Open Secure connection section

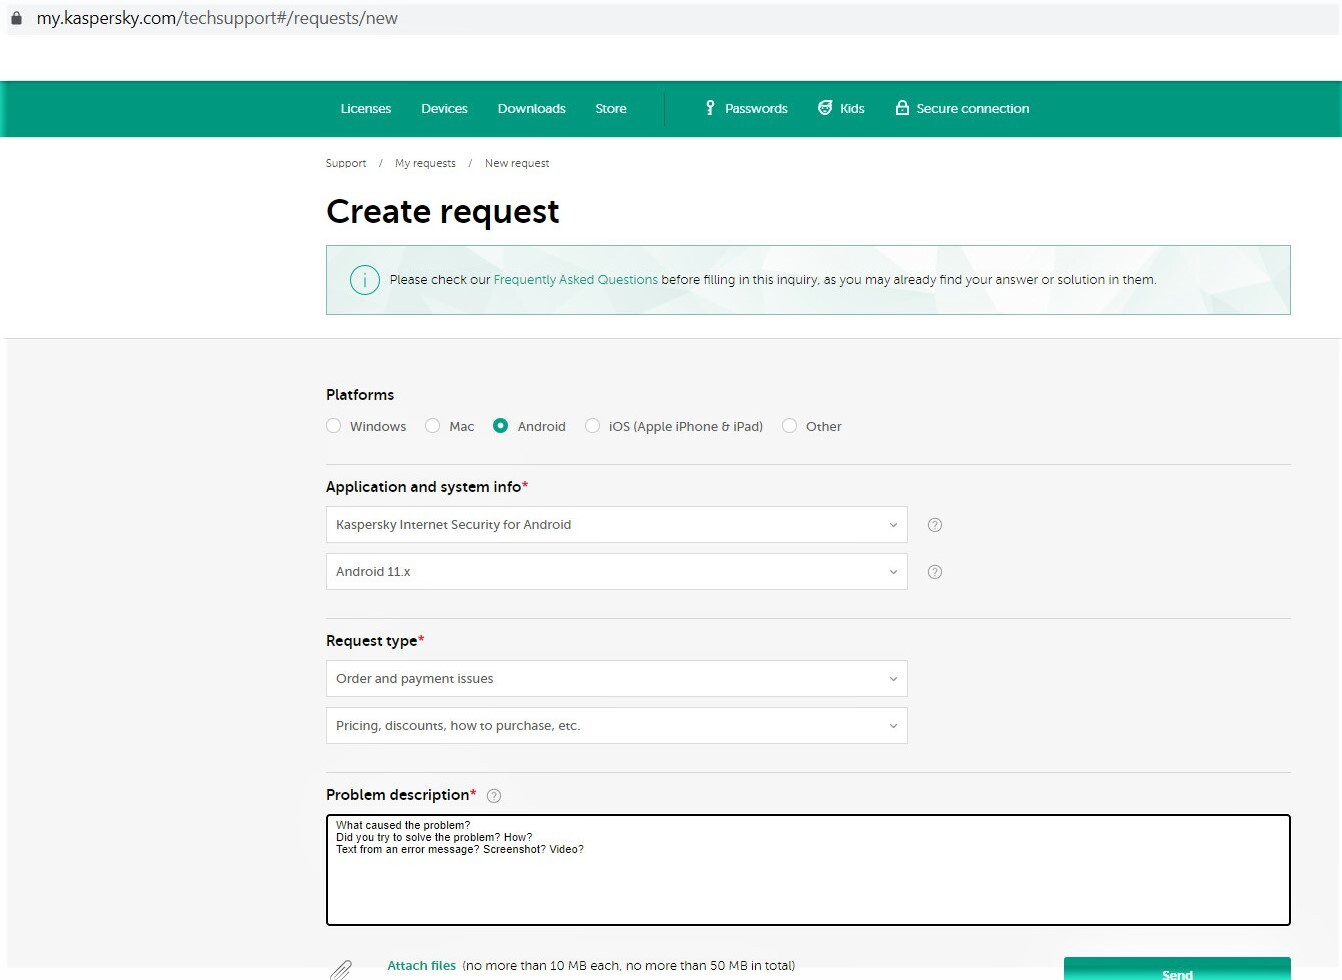(973, 108)
